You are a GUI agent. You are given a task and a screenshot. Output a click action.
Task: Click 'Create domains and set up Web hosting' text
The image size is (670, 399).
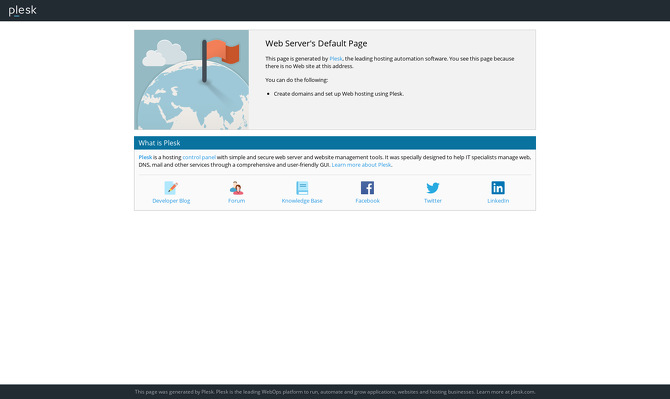click(338, 94)
